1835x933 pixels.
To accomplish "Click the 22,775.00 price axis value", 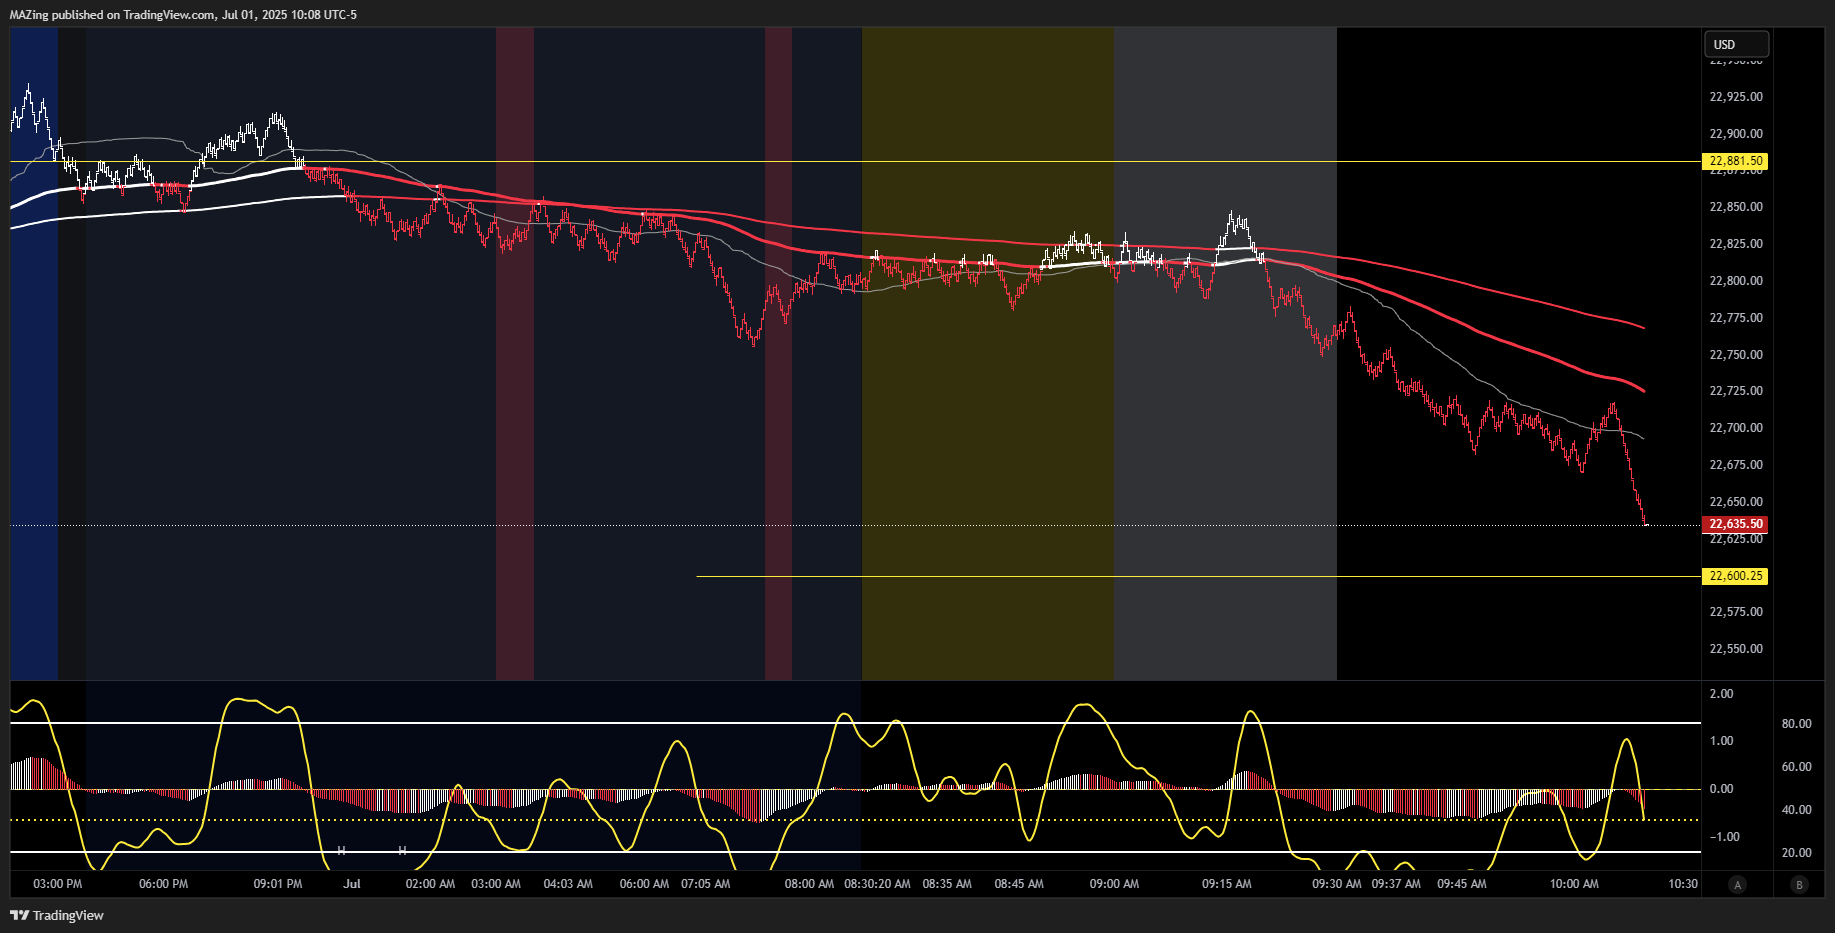I will click(1736, 318).
